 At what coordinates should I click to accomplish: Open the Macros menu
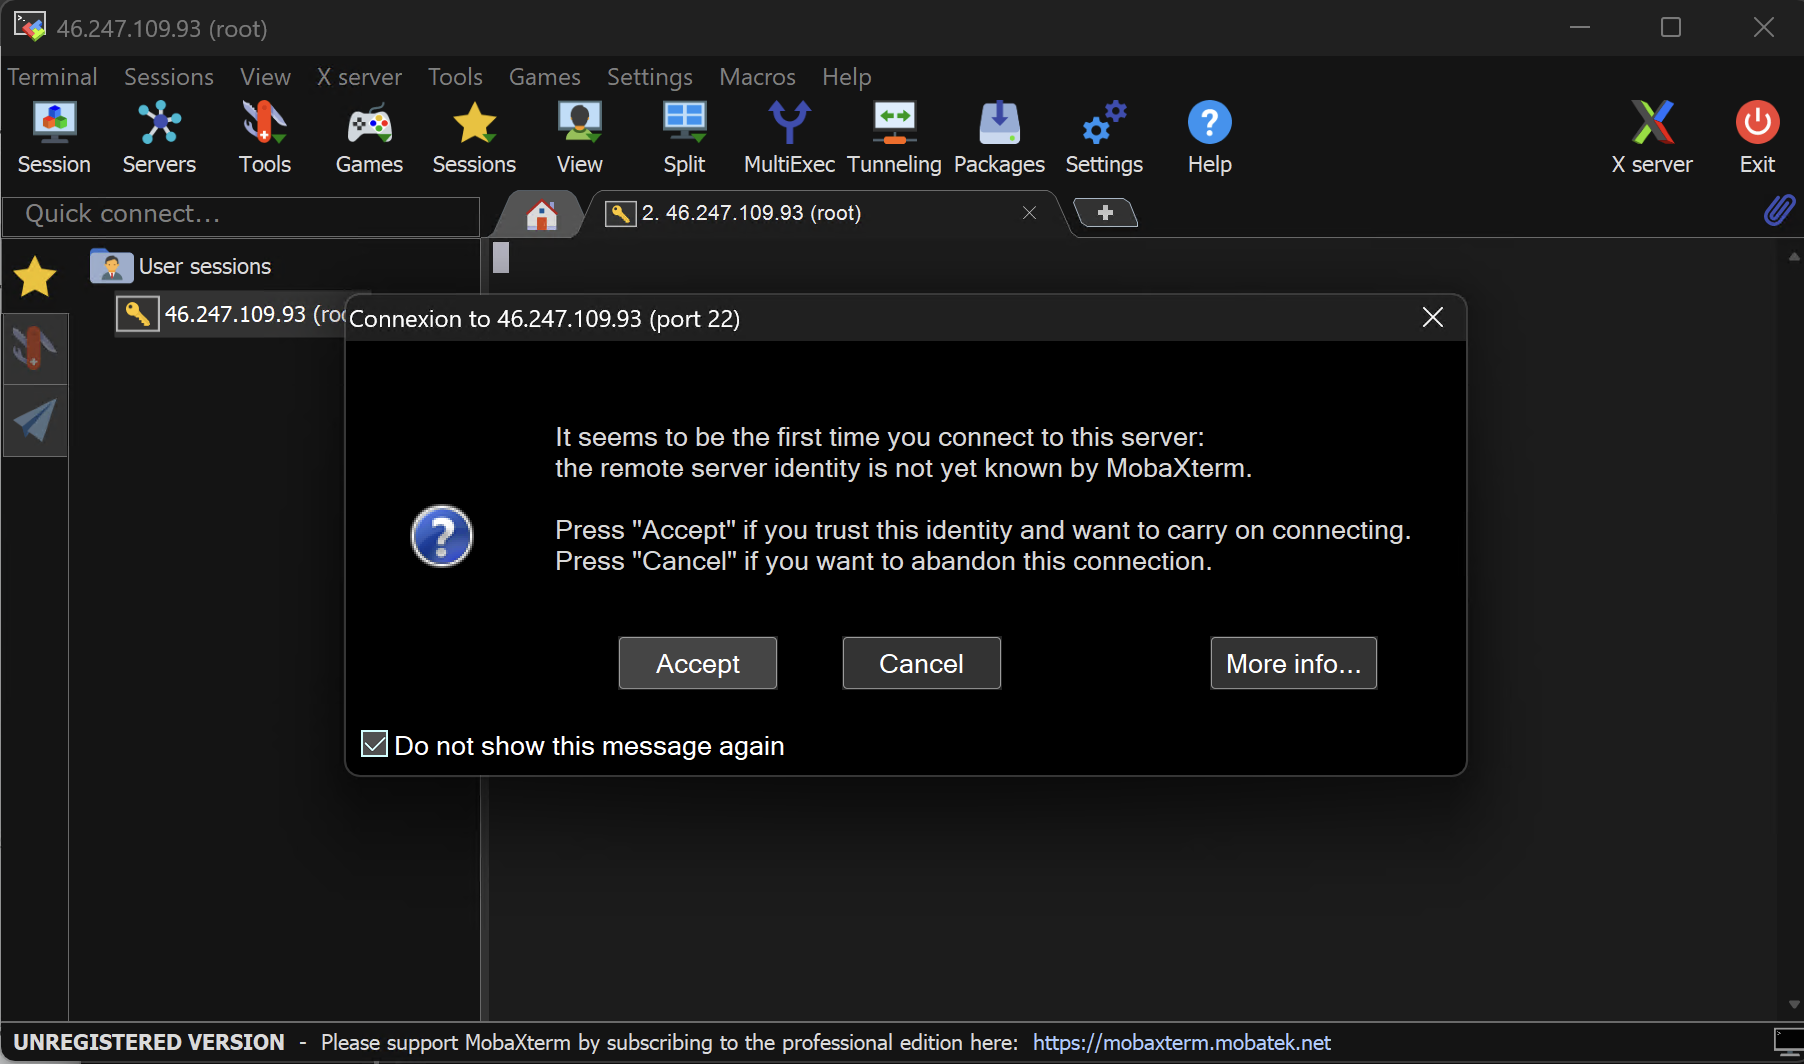(x=757, y=77)
